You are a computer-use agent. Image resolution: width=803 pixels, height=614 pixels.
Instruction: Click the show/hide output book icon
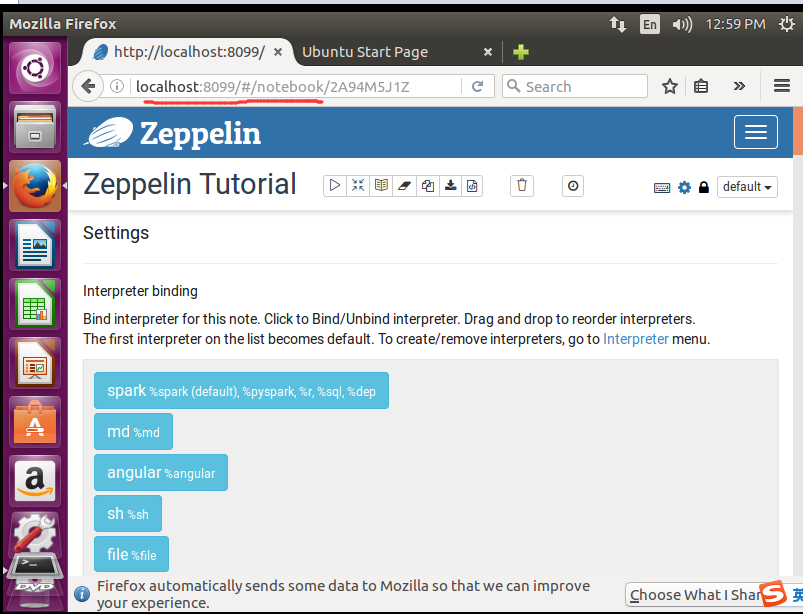point(381,185)
